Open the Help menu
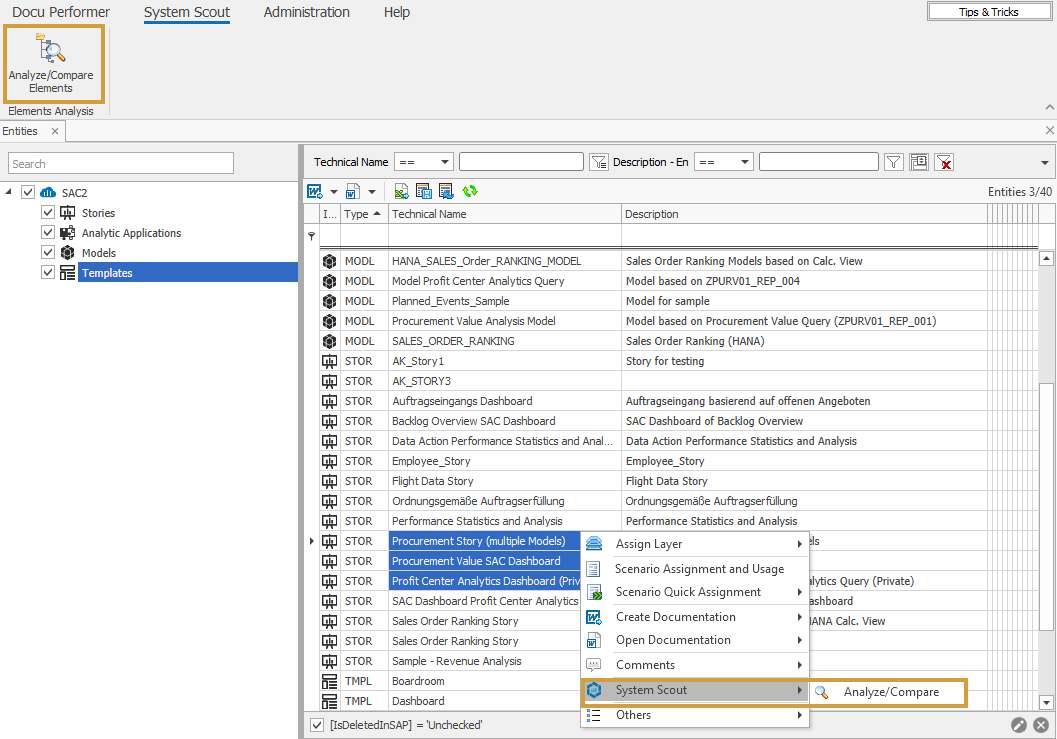The width and height of the screenshot is (1057, 739). pyautogui.click(x=396, y=12)
